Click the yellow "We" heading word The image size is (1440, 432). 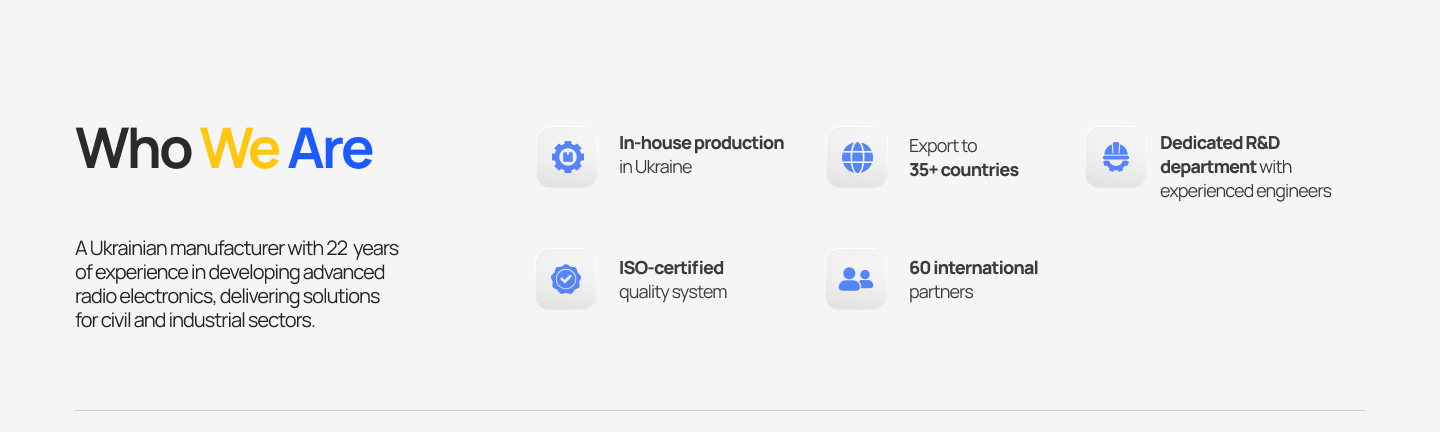pyautogui.click(x=240, y=149)
